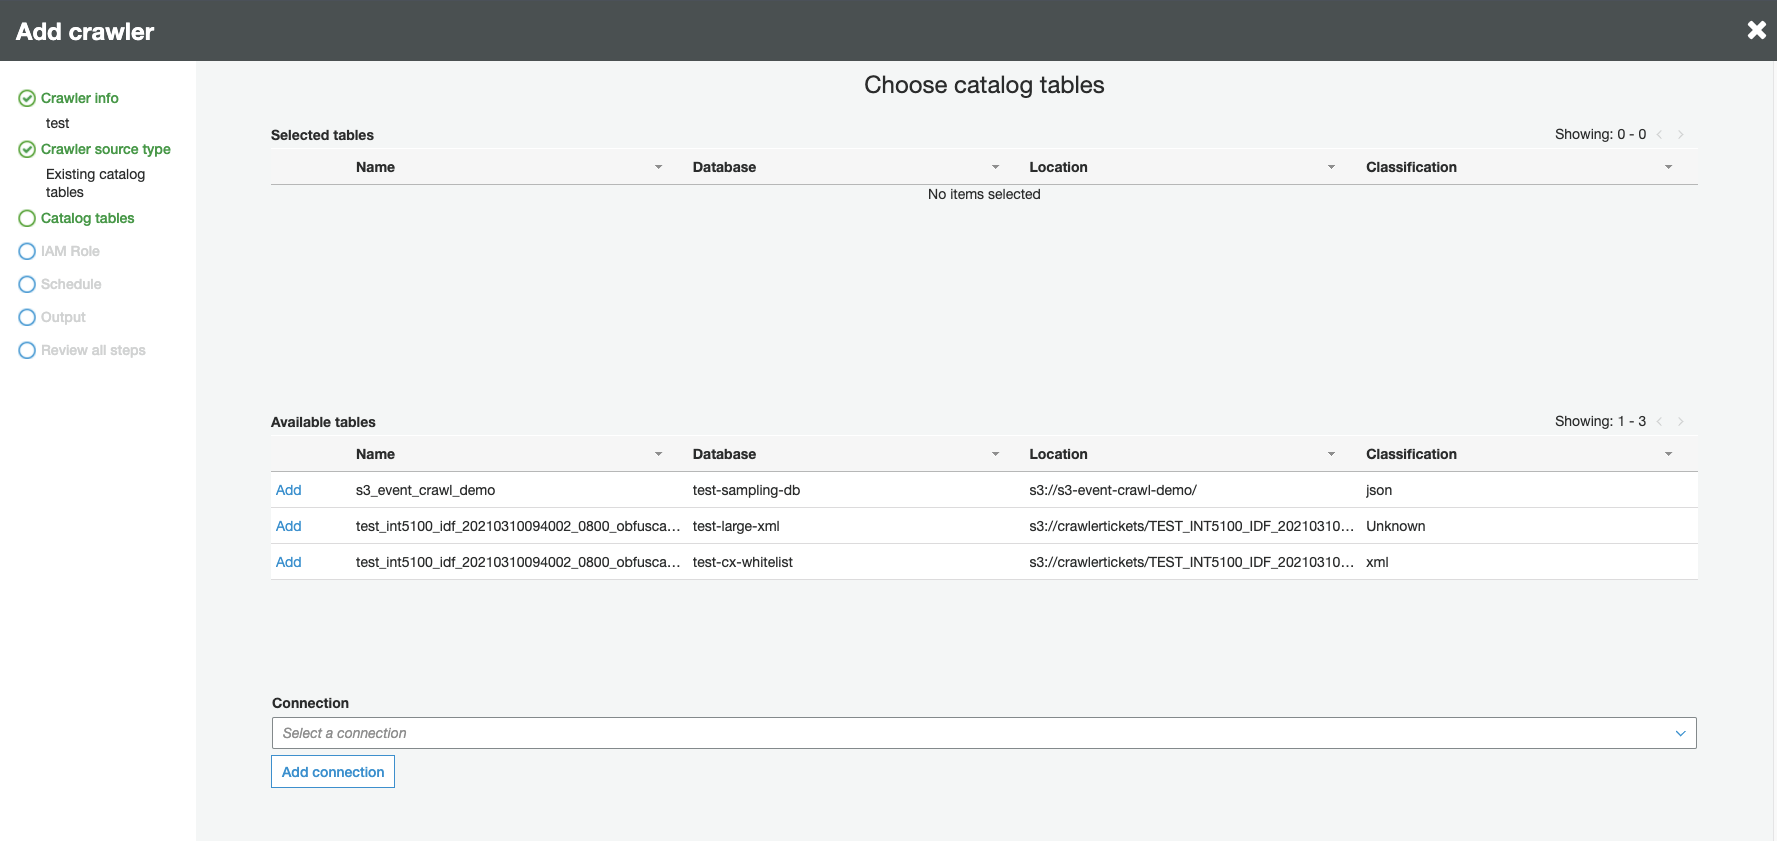Navigate to Crawler info step
The height and width of the screenshot is (841, 1777).
click(x=79, y=98)
